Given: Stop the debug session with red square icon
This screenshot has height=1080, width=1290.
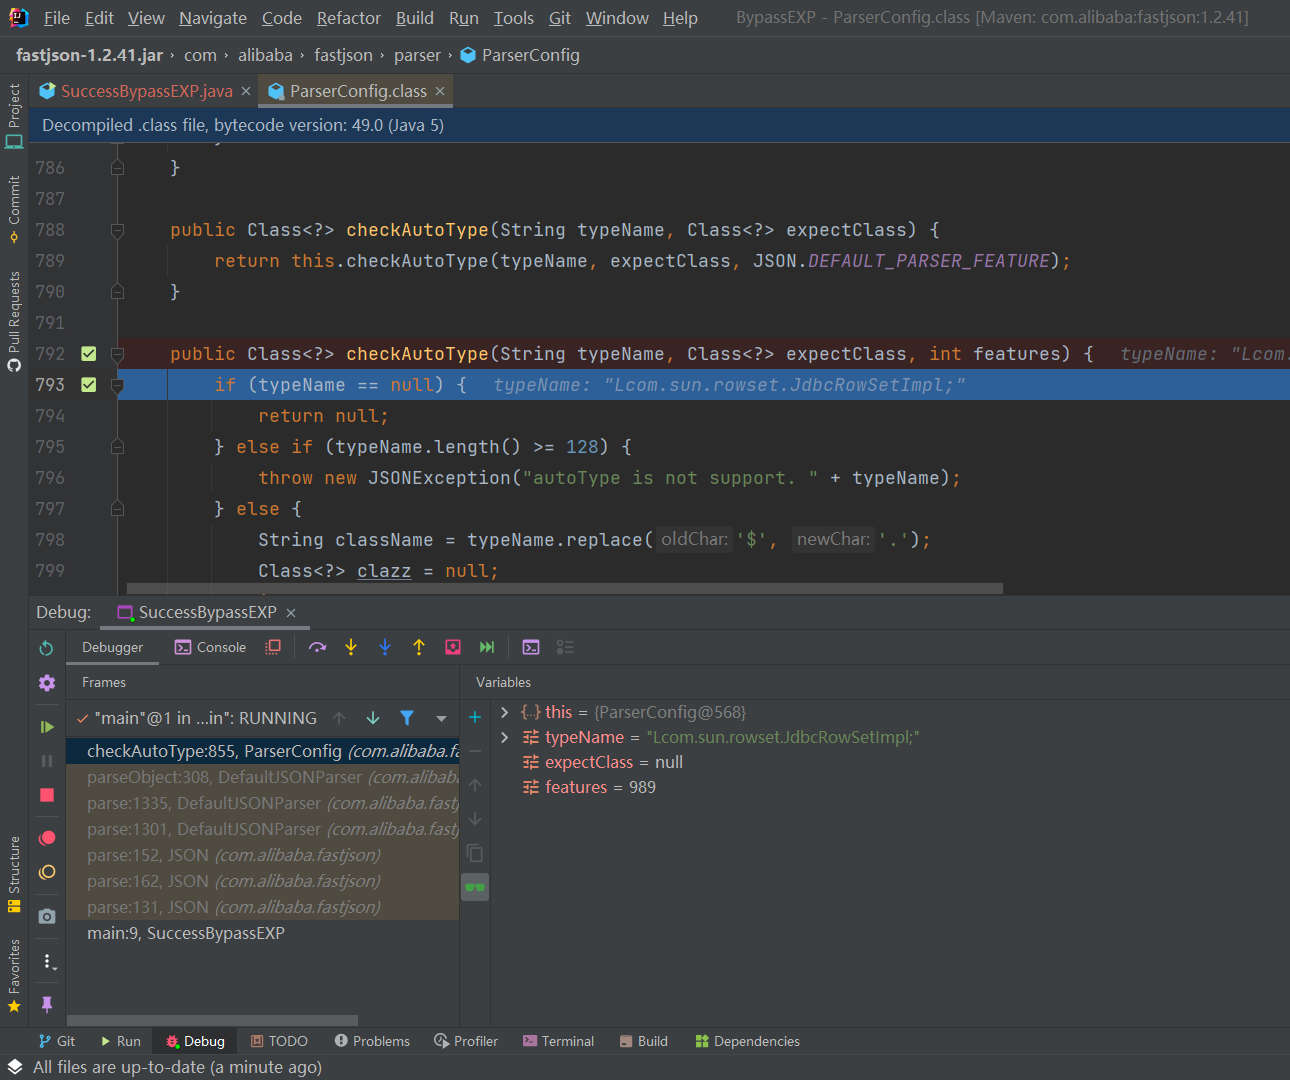Looking at the screenshot, I should pyautogui.click(x=47, y=793).
